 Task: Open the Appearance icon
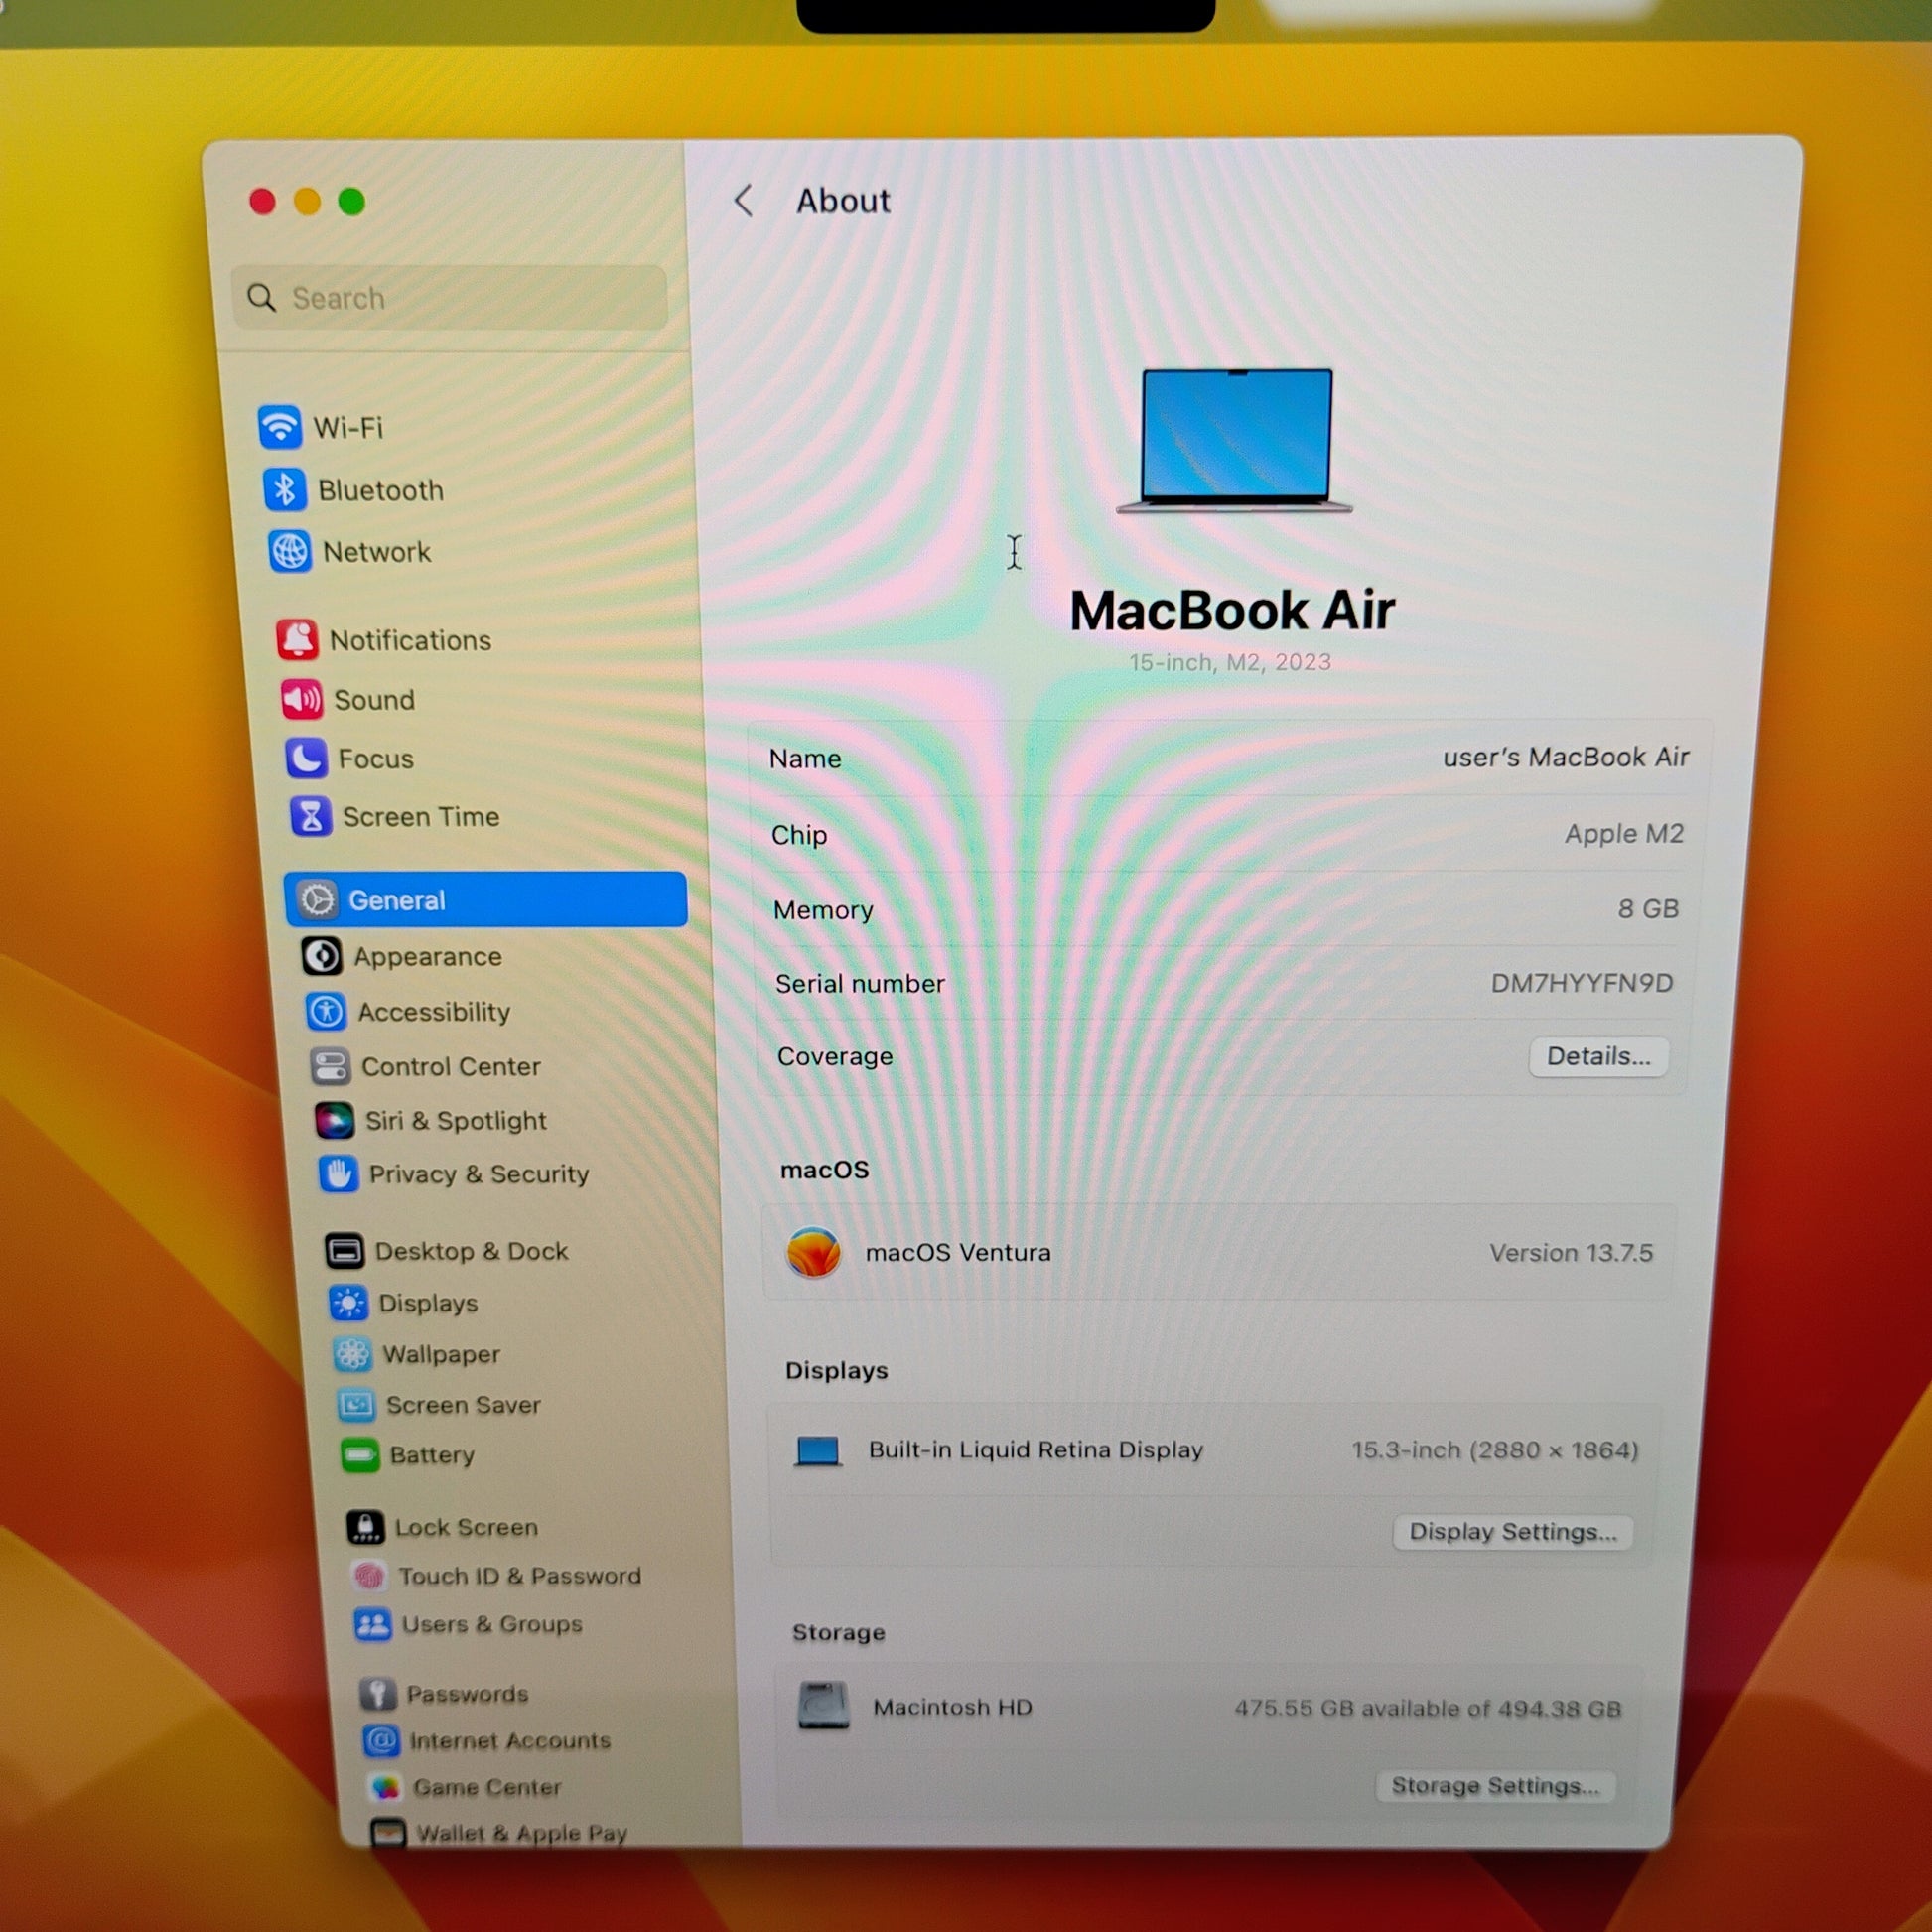[x=322, y=956]
